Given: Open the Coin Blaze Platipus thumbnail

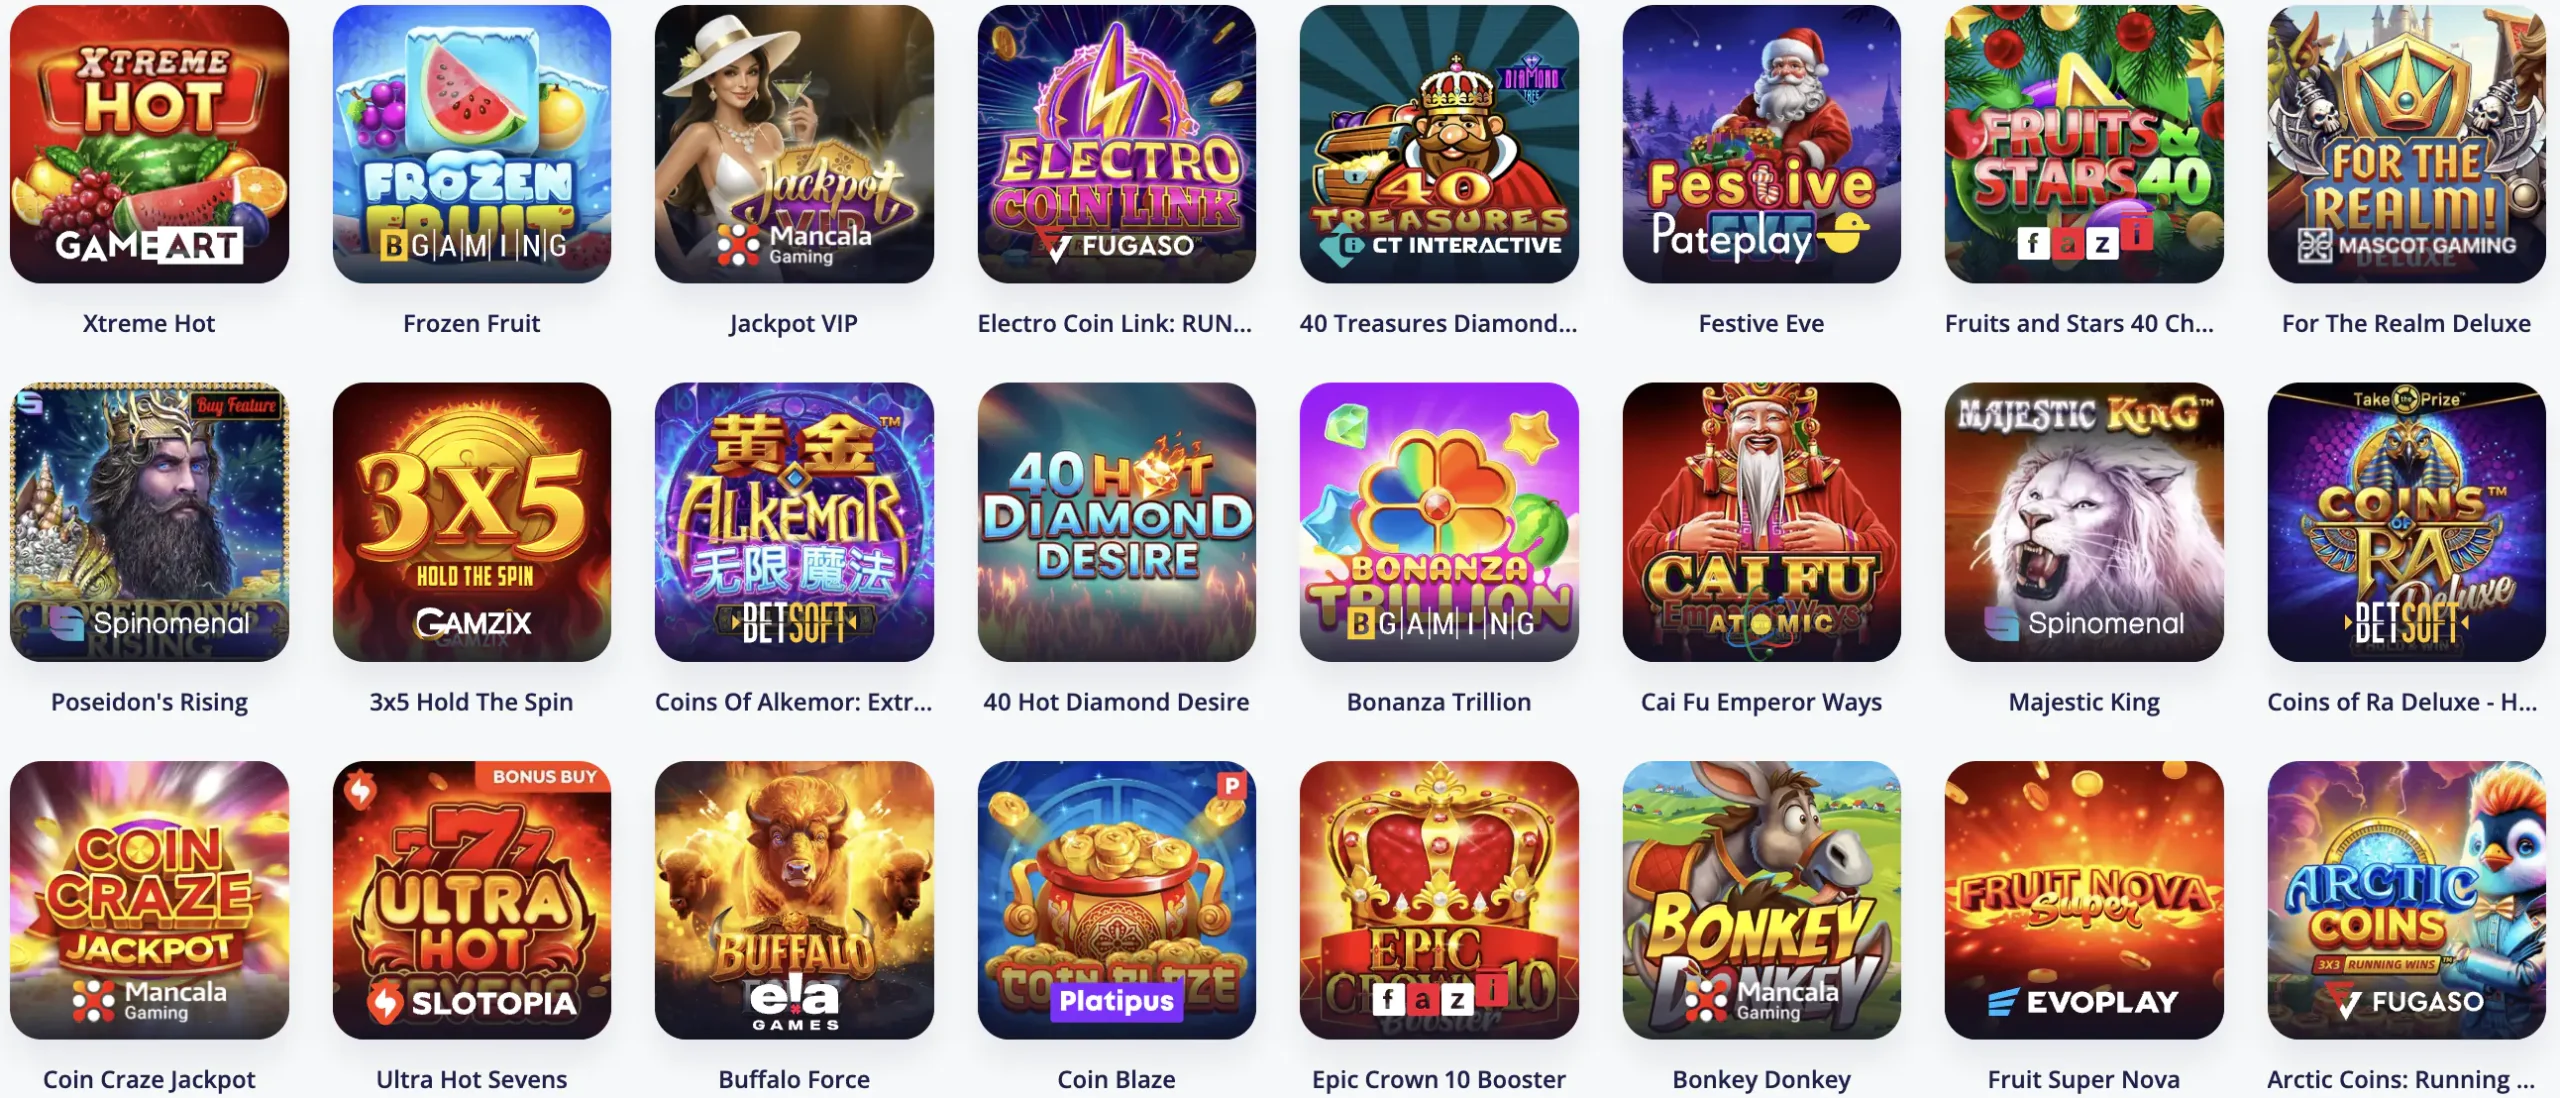Looking at the screenshot, I should coord(1117,900).
